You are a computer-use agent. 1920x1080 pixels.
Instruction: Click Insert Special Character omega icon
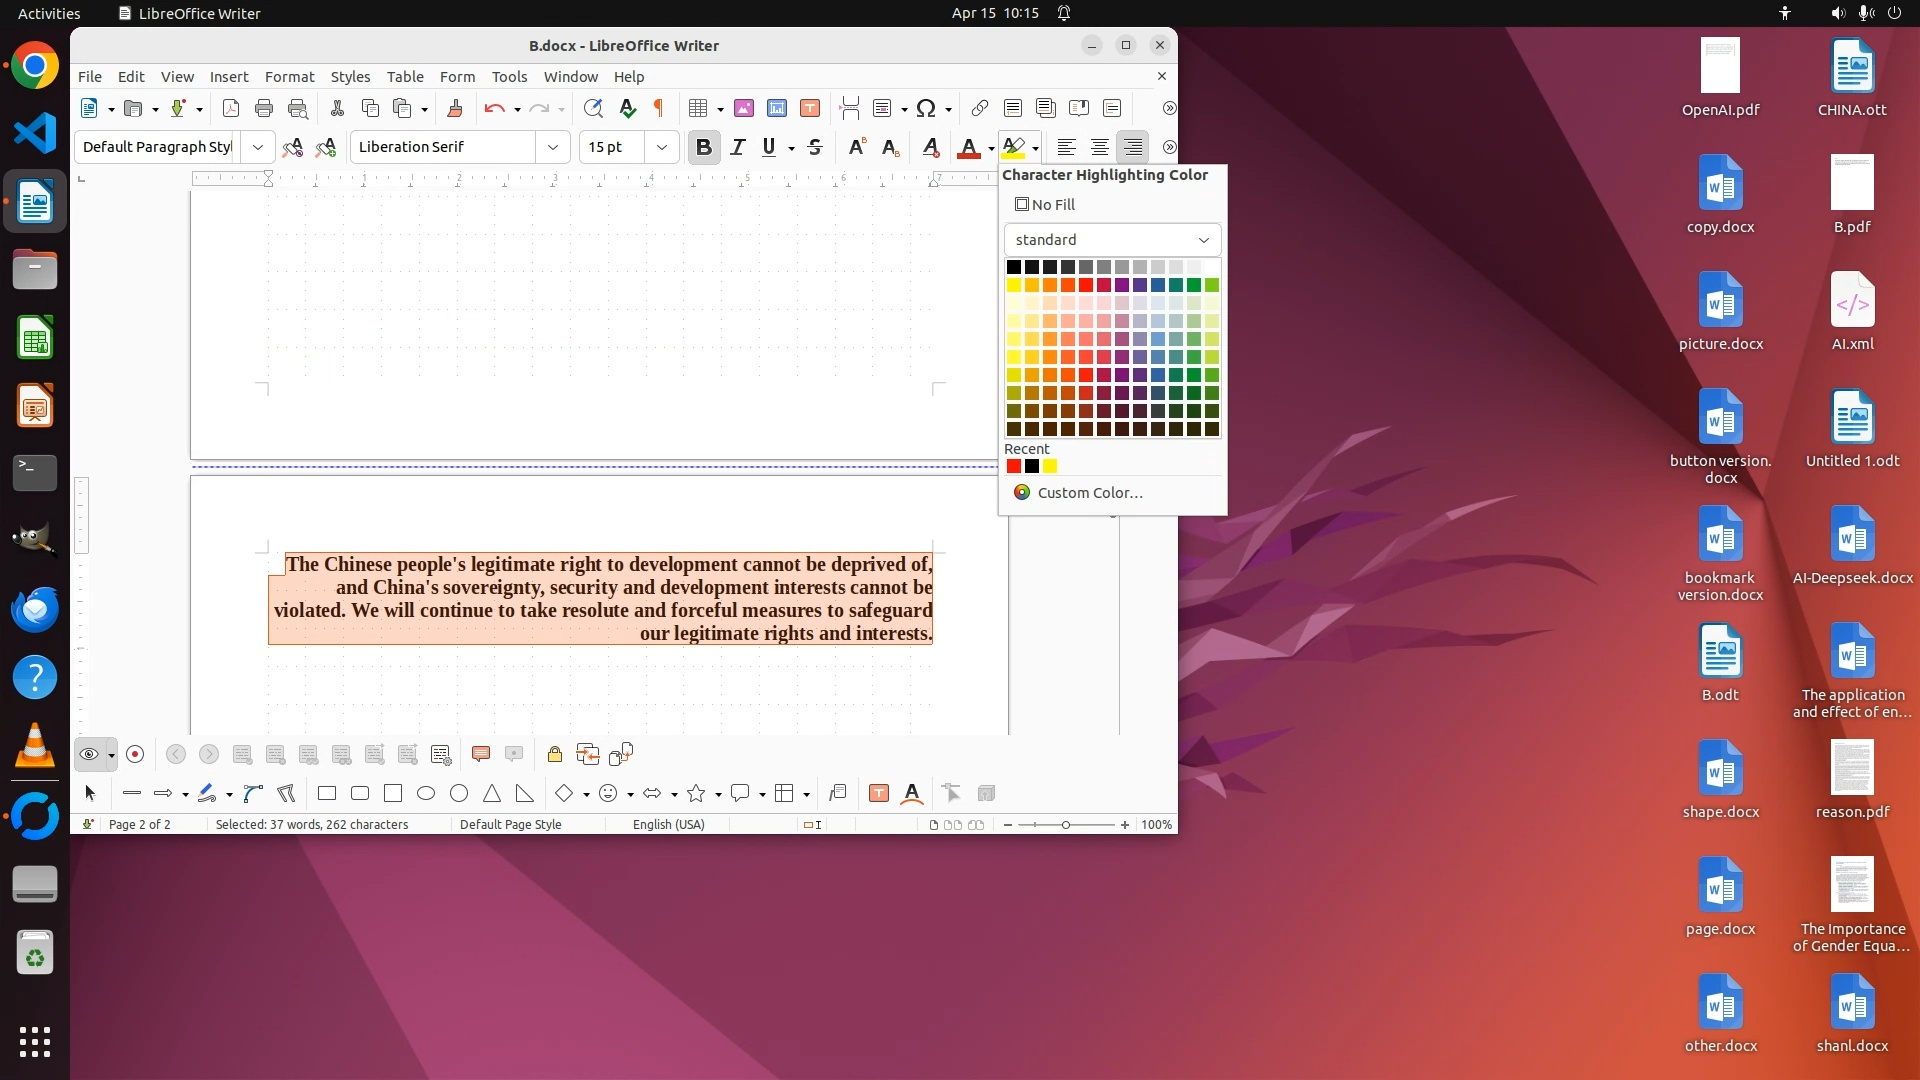926,108
